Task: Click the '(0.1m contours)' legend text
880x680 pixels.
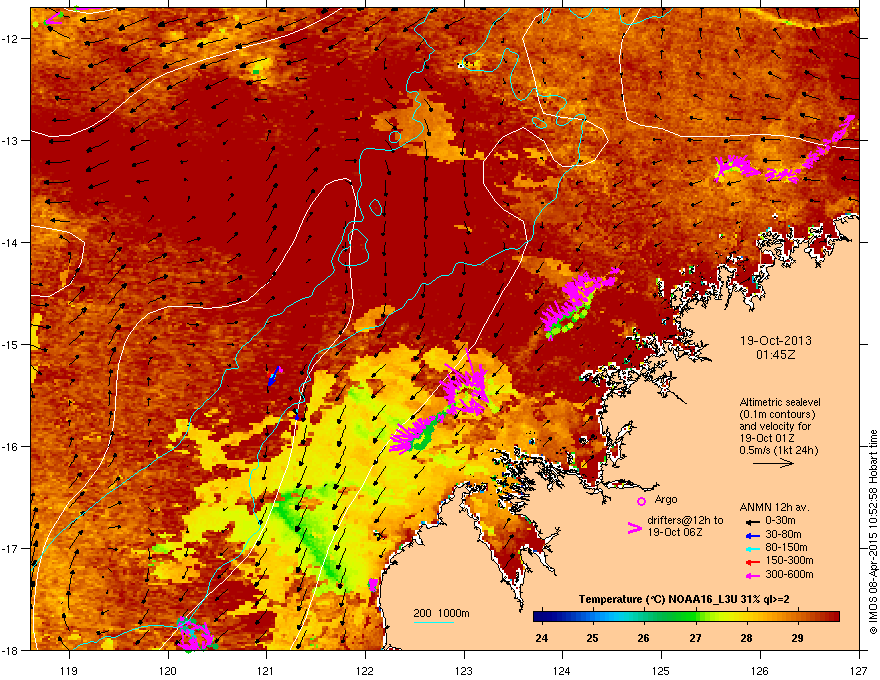Action: click(777, 415)
